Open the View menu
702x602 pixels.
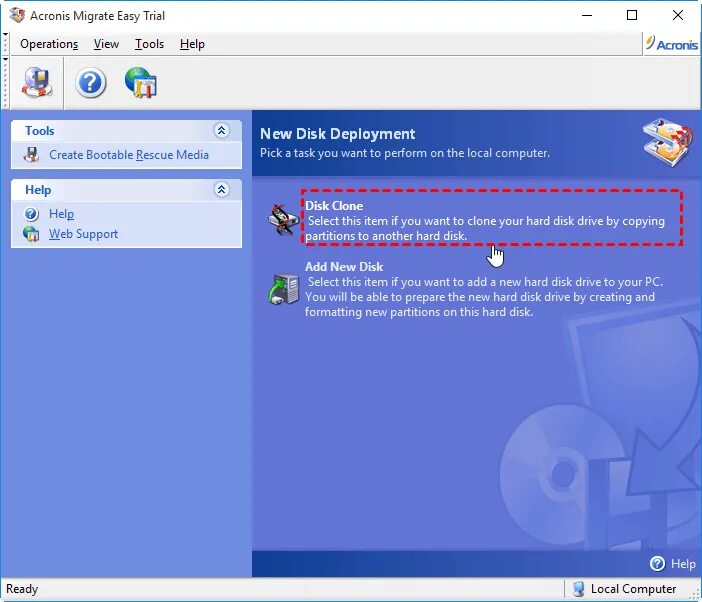coord(106,44)
